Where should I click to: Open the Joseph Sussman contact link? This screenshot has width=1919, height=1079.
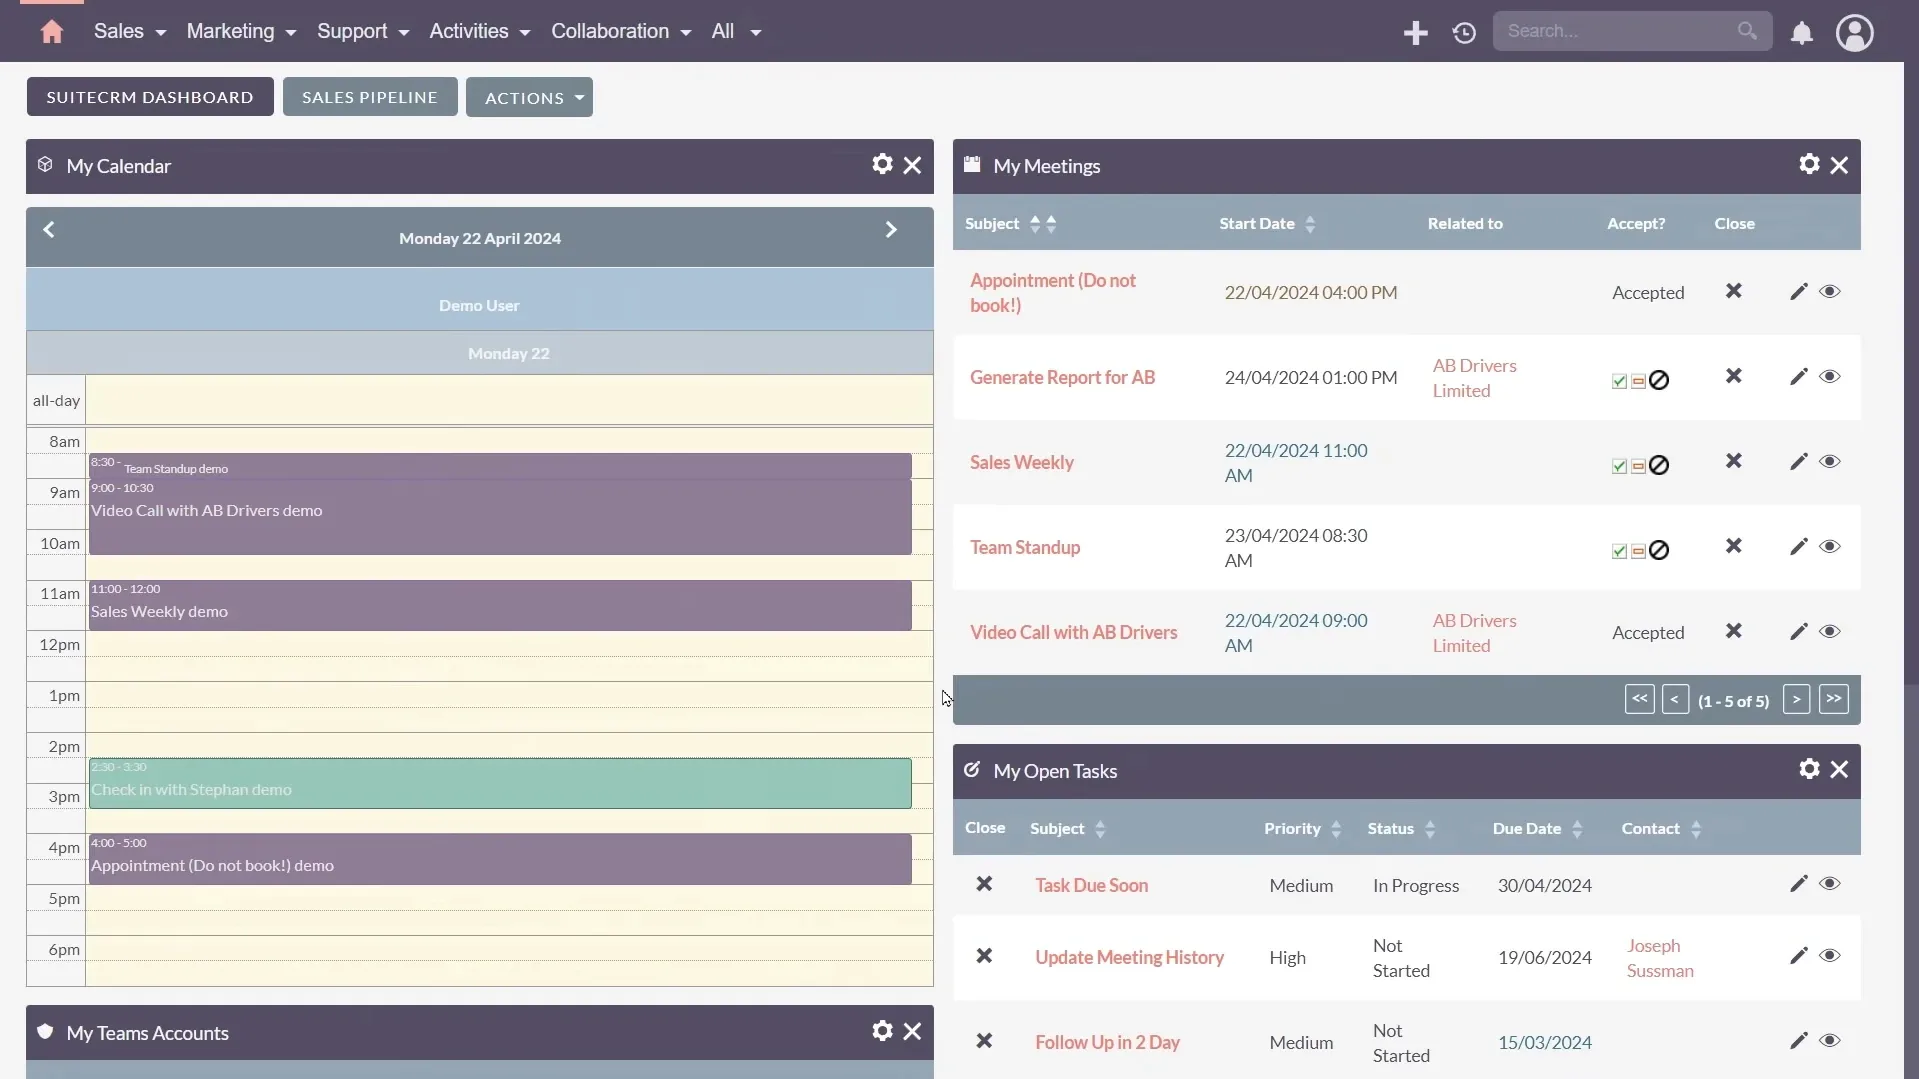click(x=1659, y=958)
